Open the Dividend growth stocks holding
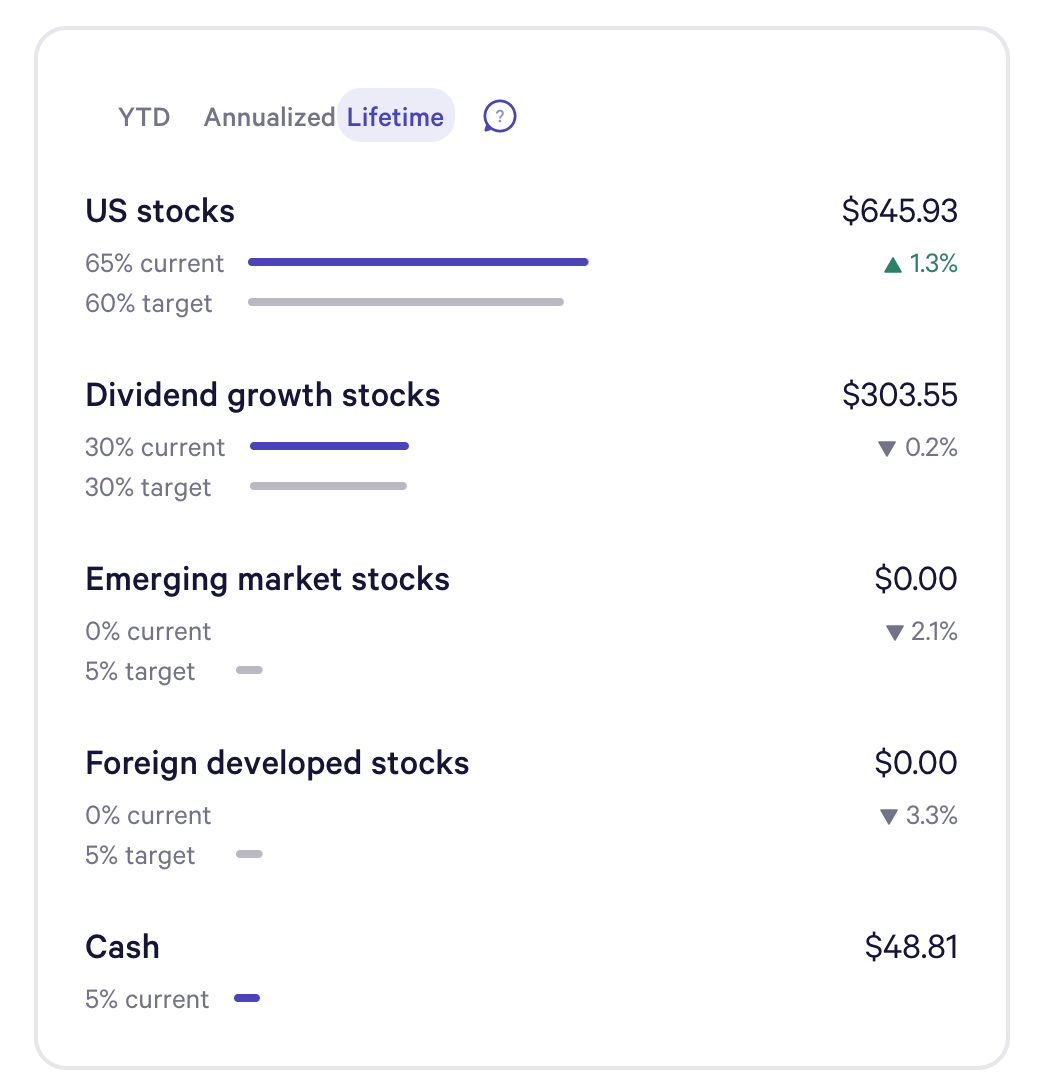Screen dimensions: 1038x1076 263,395
